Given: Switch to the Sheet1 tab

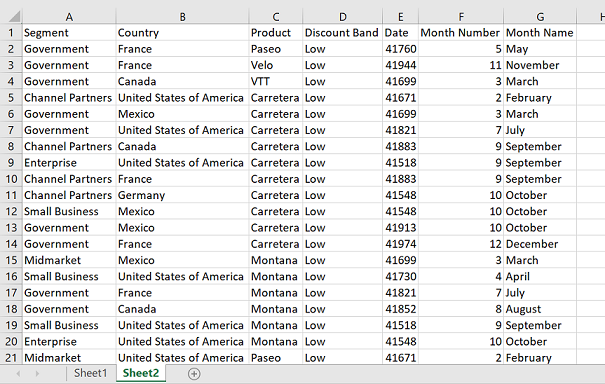Looking at the screenshot, I should (x=90, y=373).
